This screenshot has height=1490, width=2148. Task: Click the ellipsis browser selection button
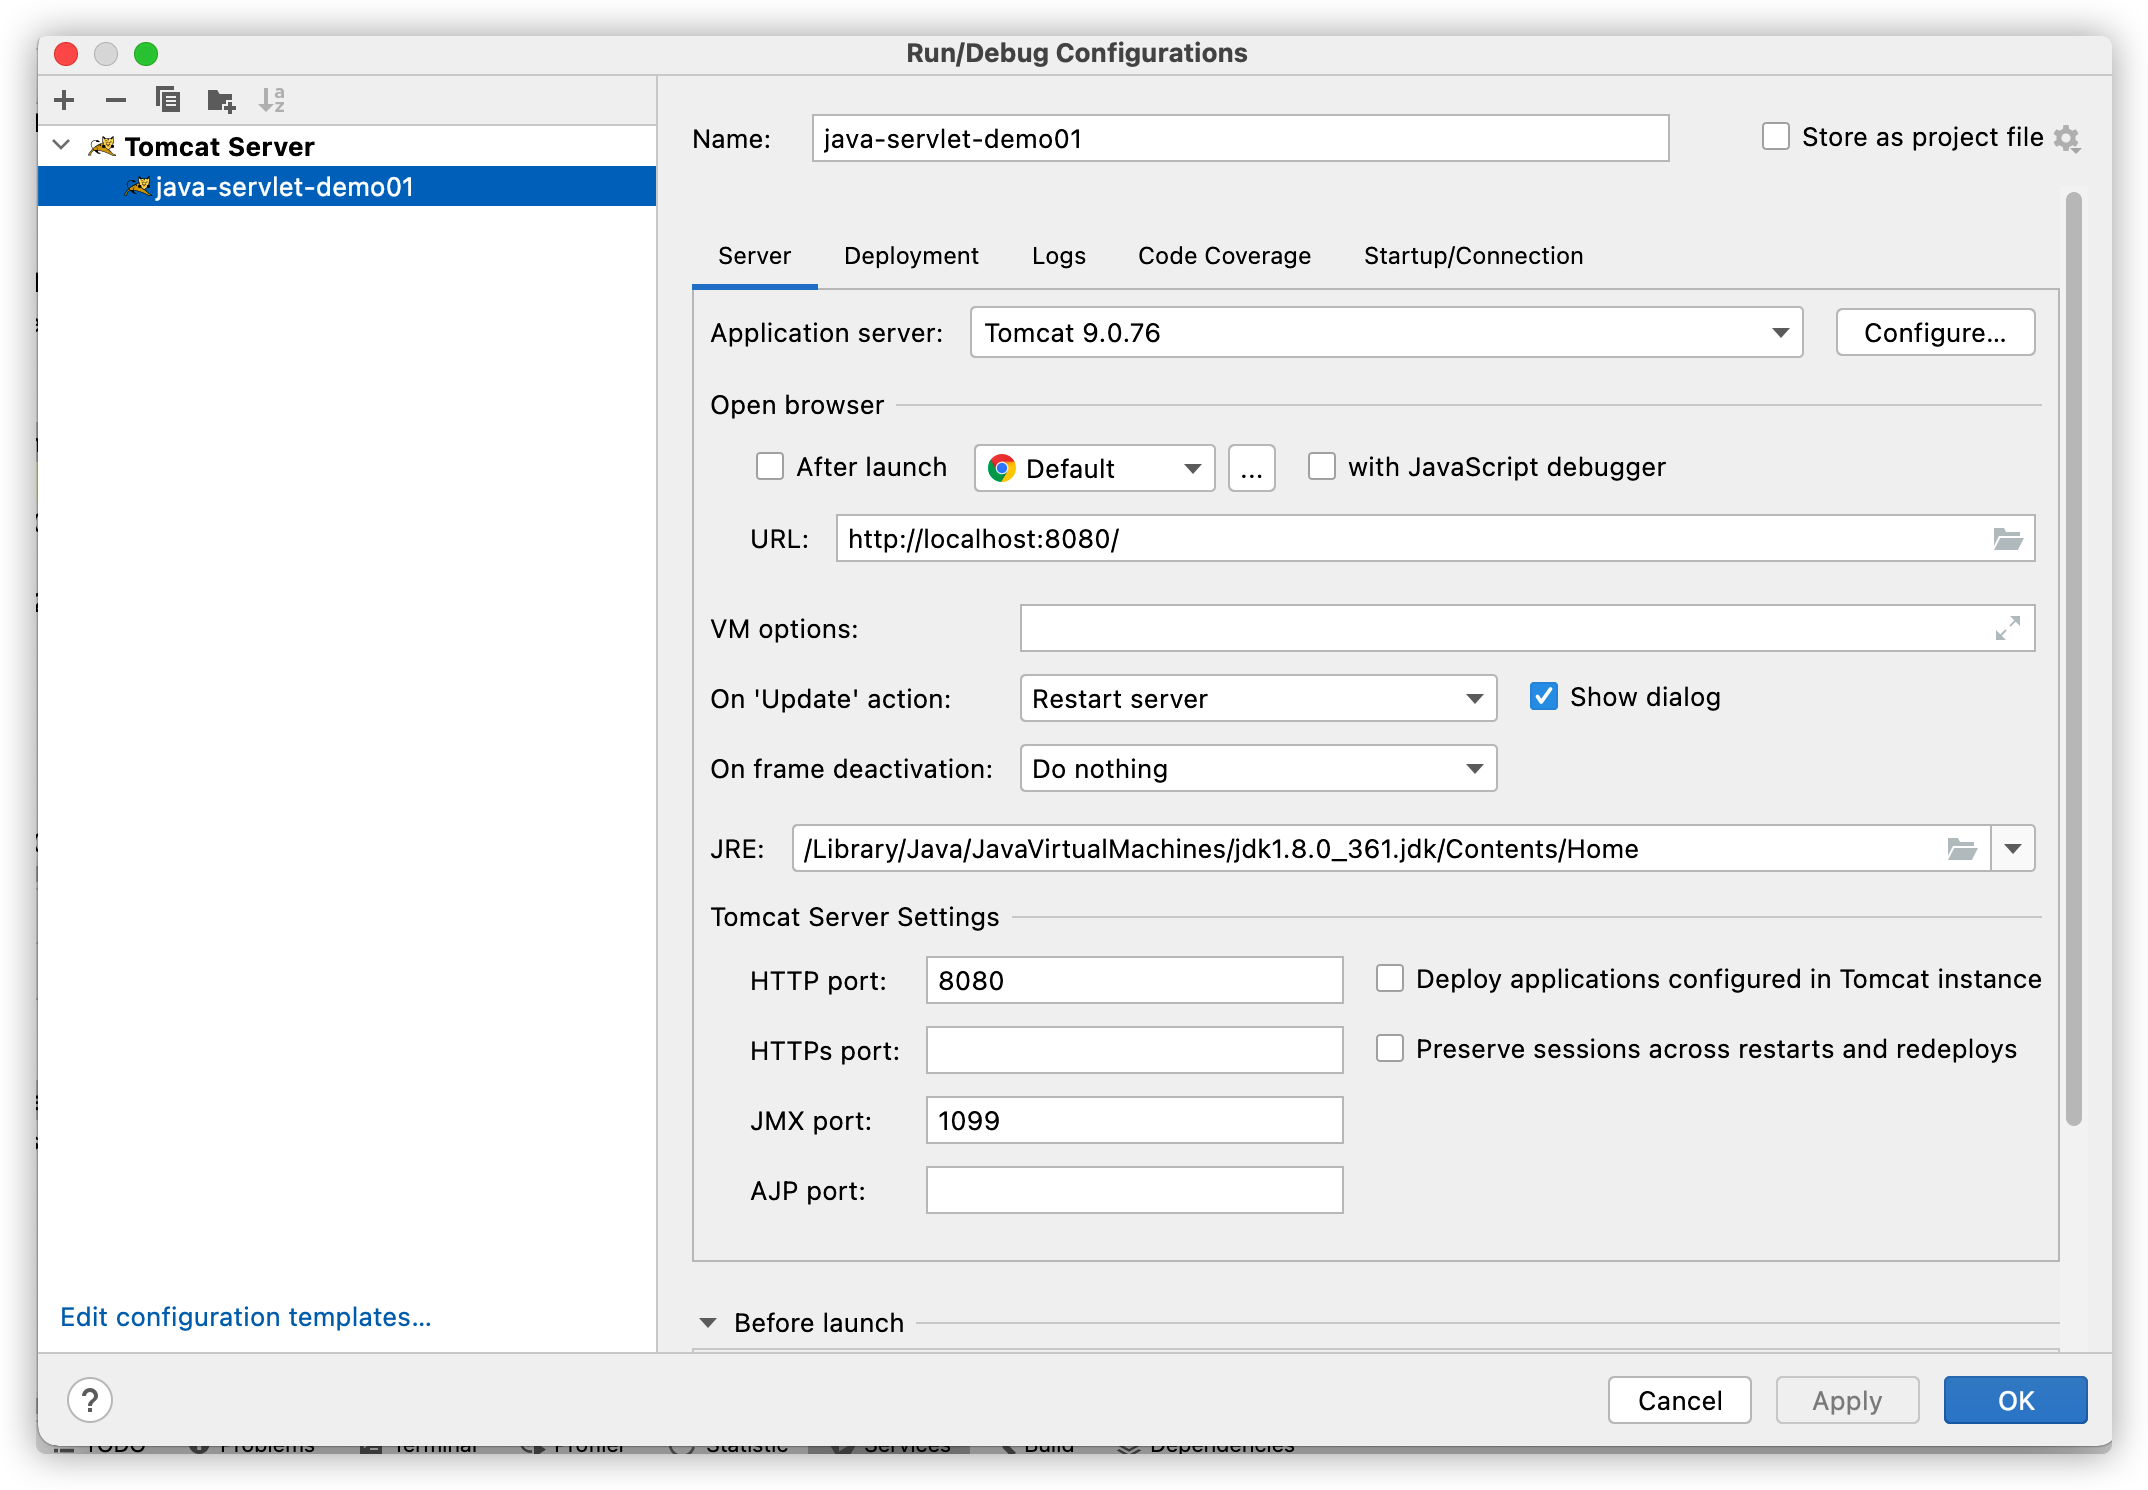[x=1251, y=468]
